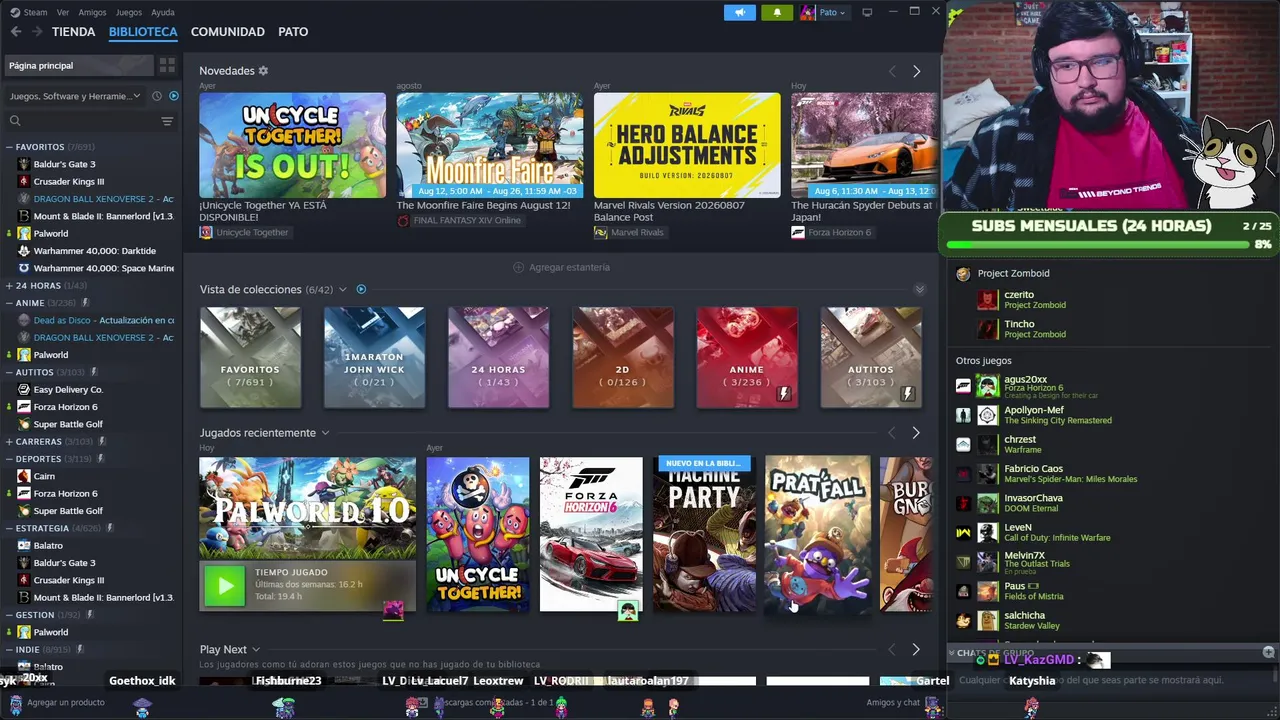Viewport: 1280px width, 720px height.
Task: Collapse the ANIME category
Action: click(9, 303)
